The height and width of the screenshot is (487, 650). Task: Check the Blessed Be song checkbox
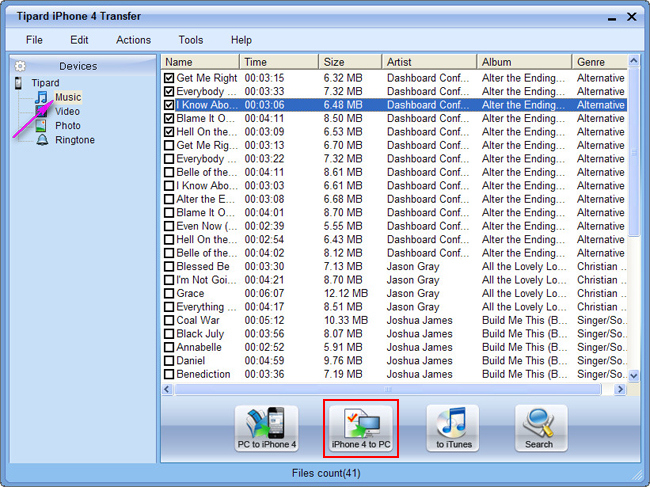[x=169, y=267]
